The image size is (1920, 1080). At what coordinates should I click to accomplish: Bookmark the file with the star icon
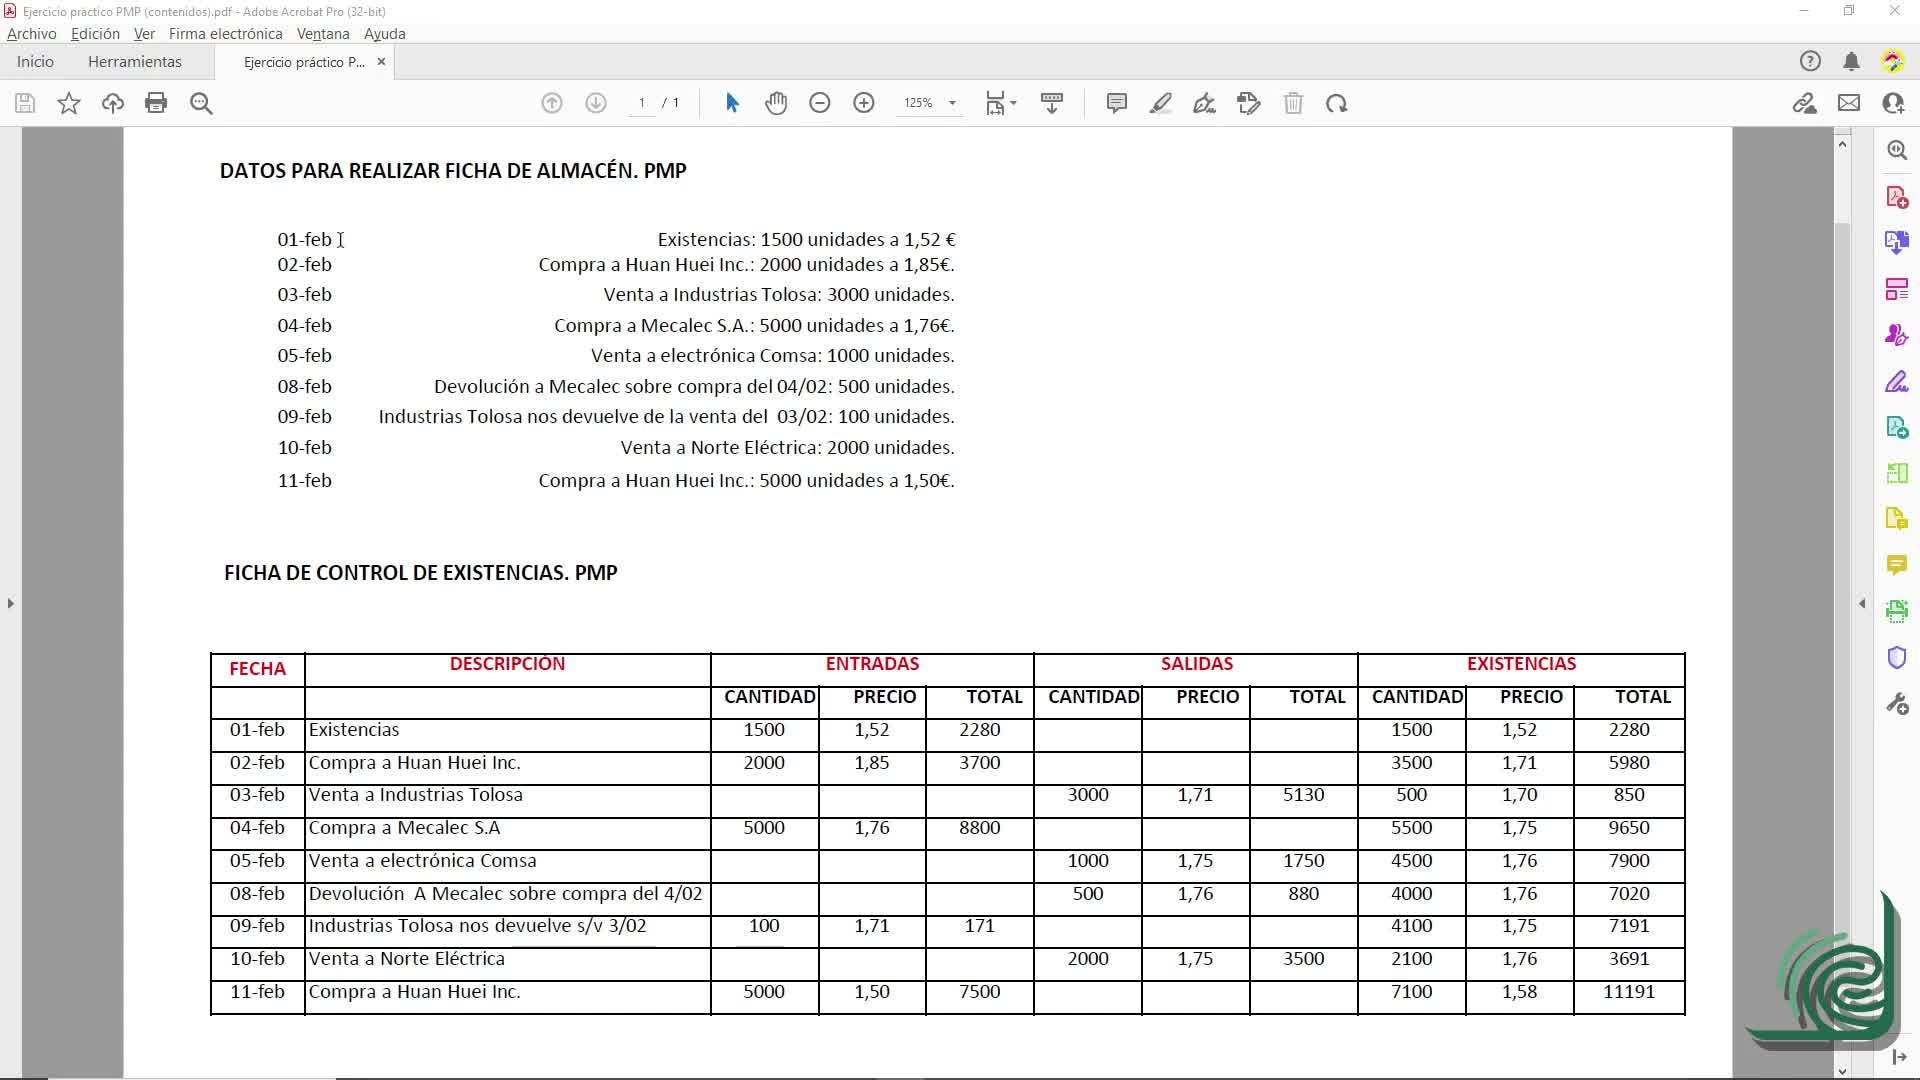click(x=68, y=103)
